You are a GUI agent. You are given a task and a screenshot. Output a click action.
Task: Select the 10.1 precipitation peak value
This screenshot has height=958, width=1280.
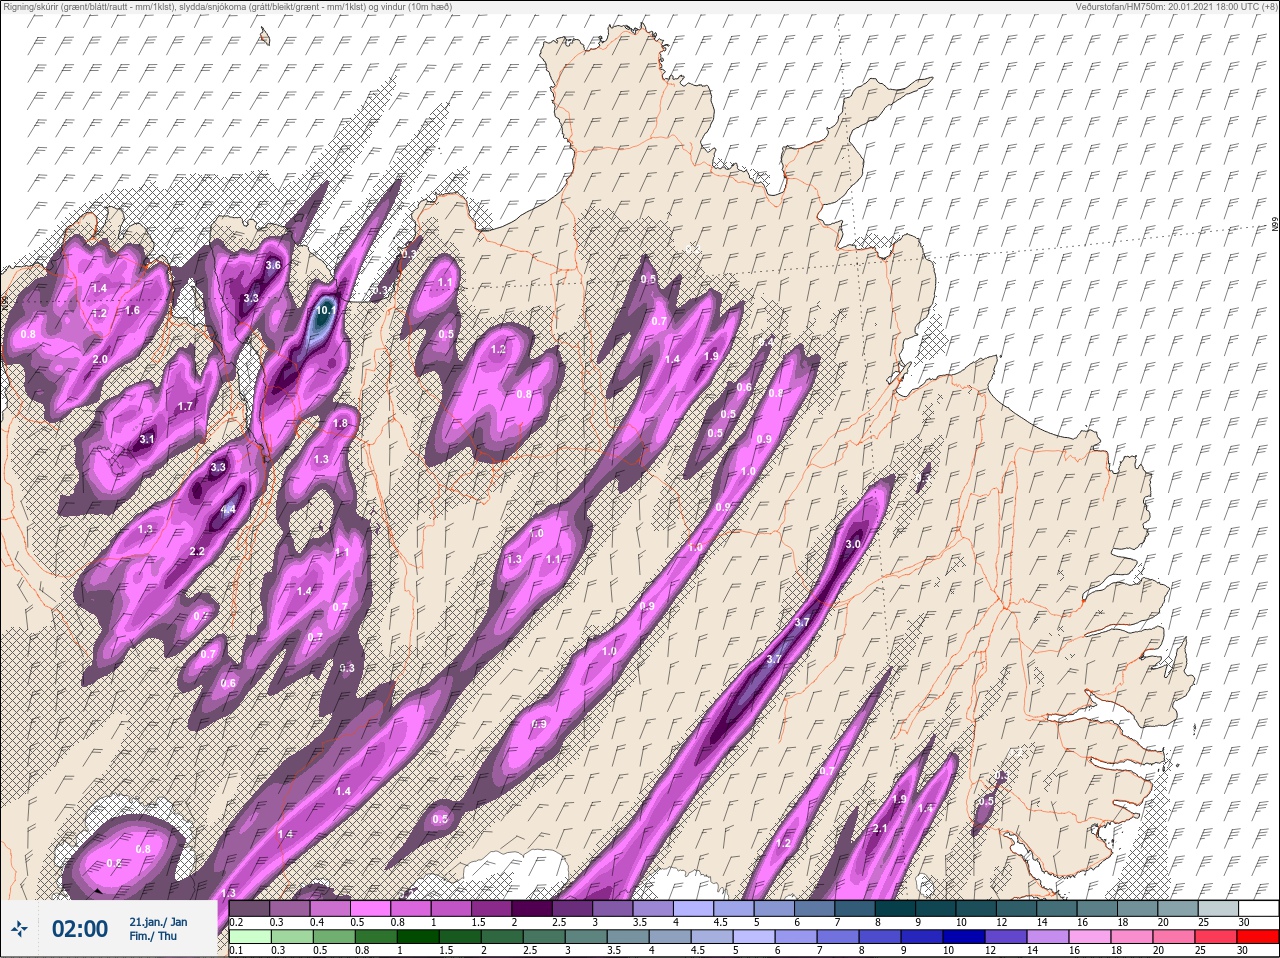pyautogui.click(x=325, y=310)
